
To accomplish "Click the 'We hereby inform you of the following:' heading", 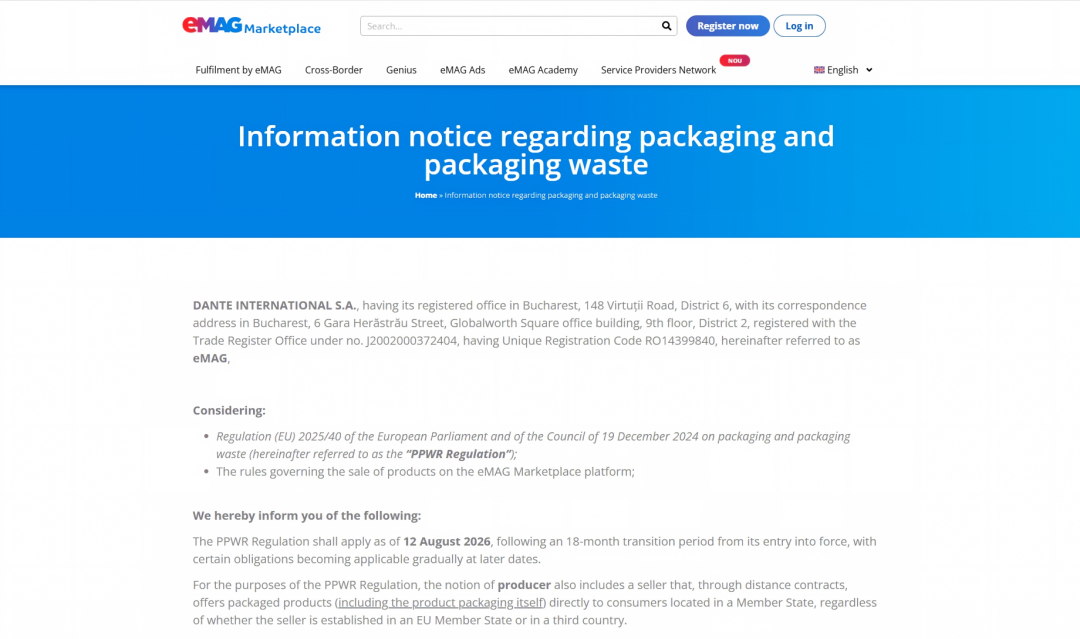I will (x=307, y=516).
